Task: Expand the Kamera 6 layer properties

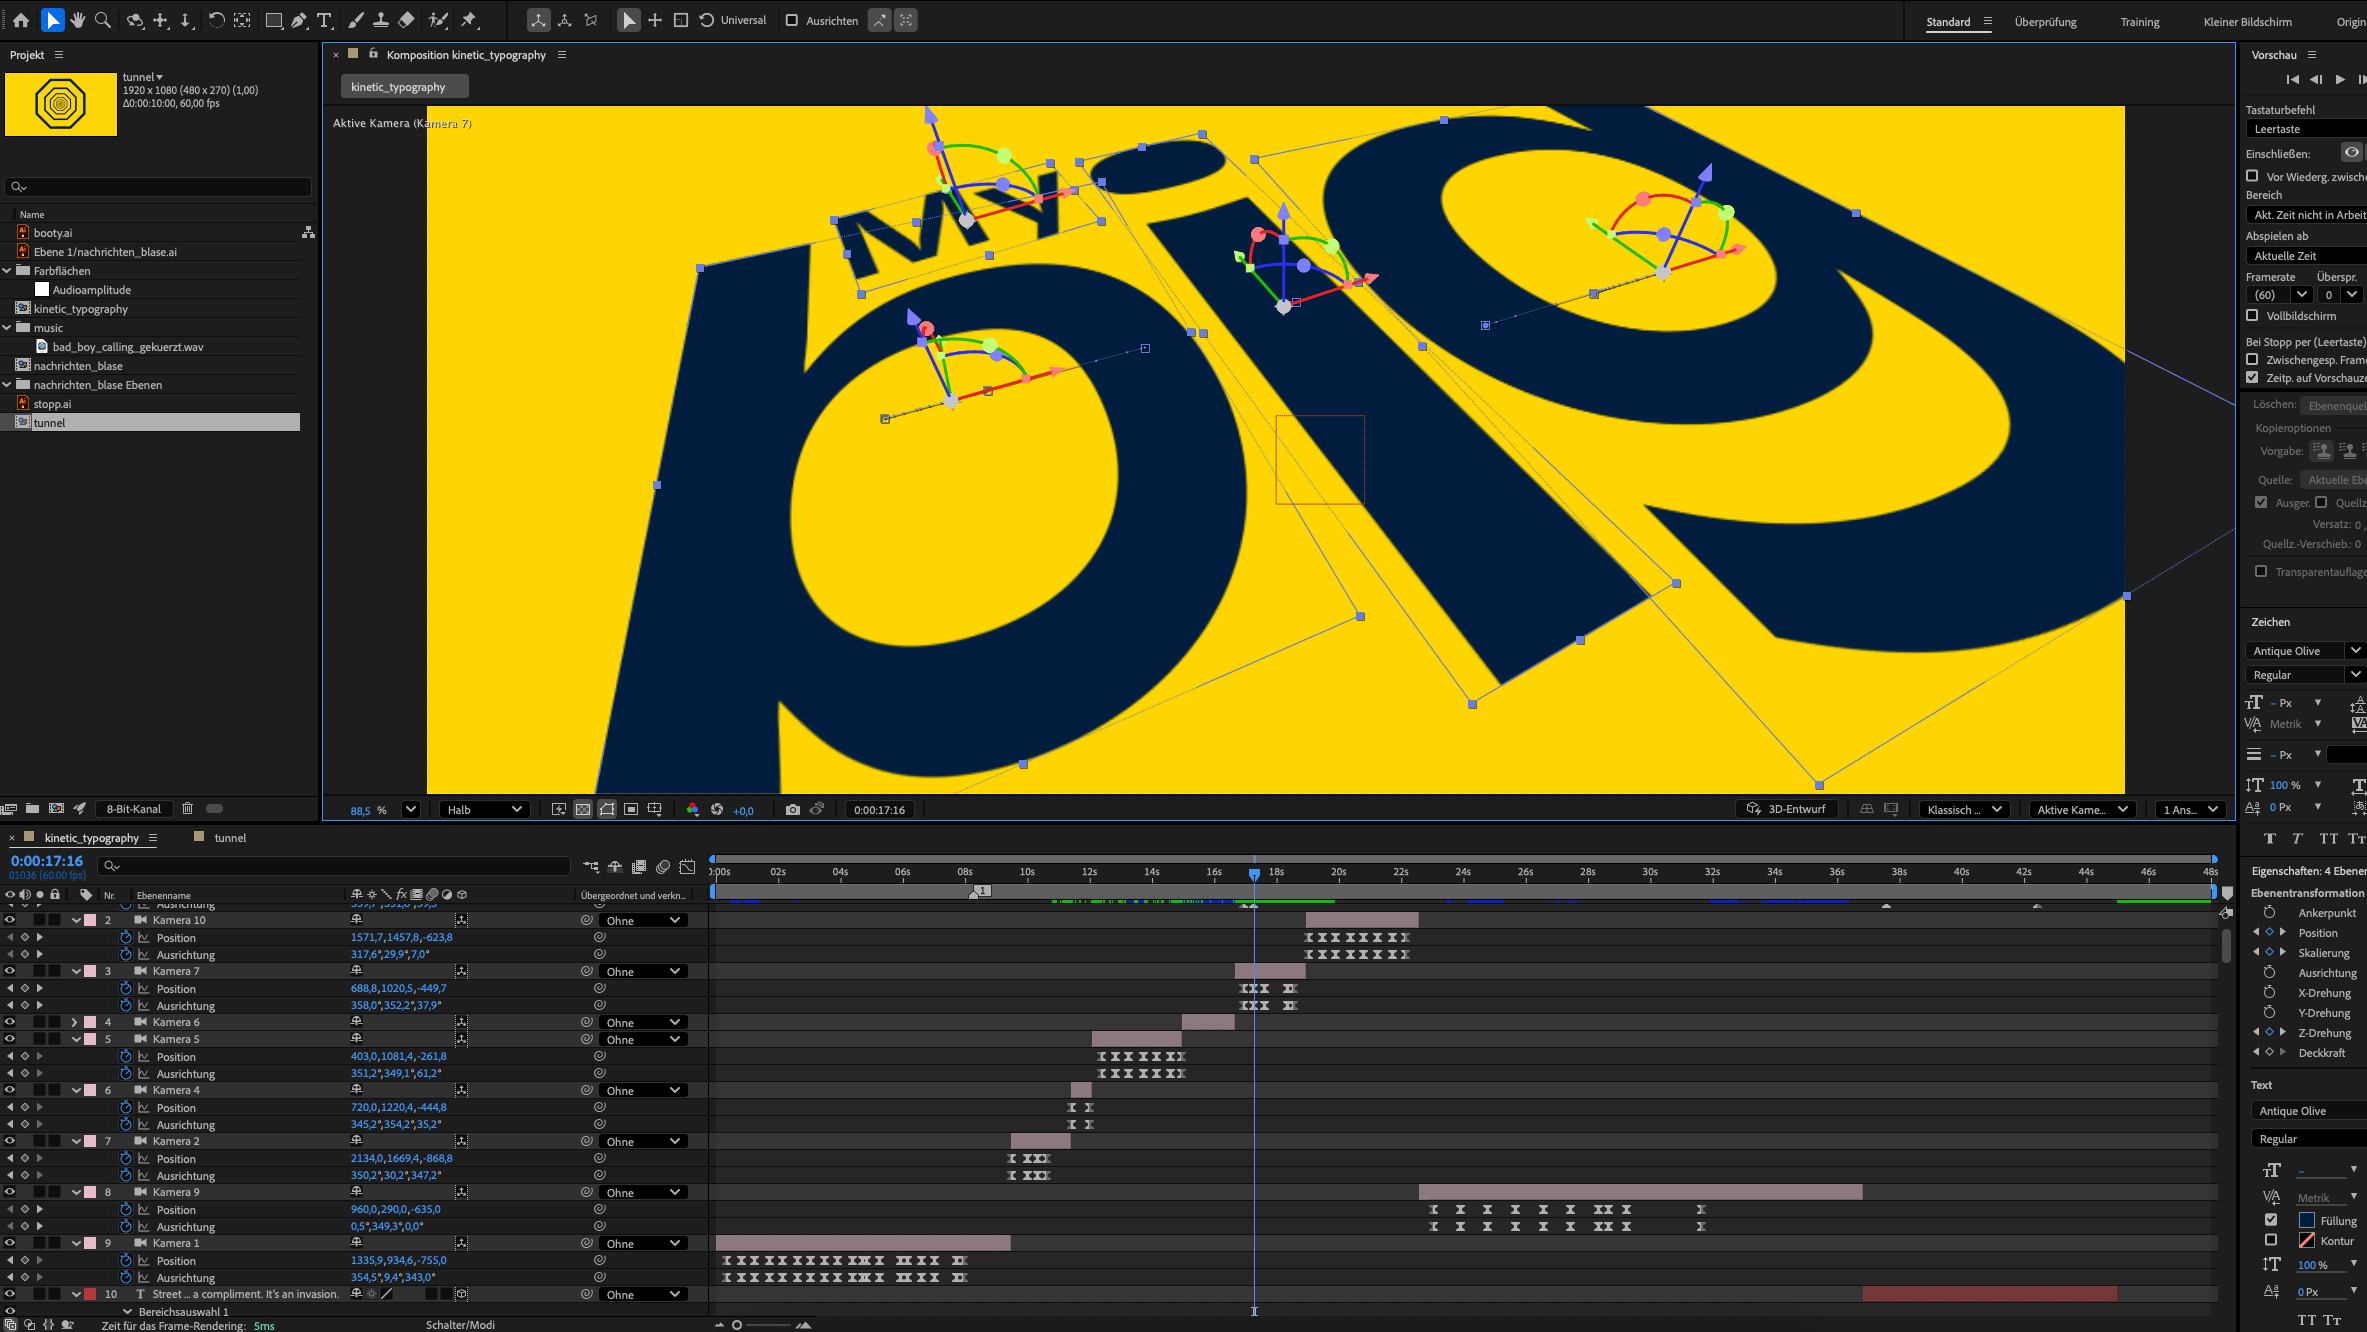Action: [x=75, y=1022]
